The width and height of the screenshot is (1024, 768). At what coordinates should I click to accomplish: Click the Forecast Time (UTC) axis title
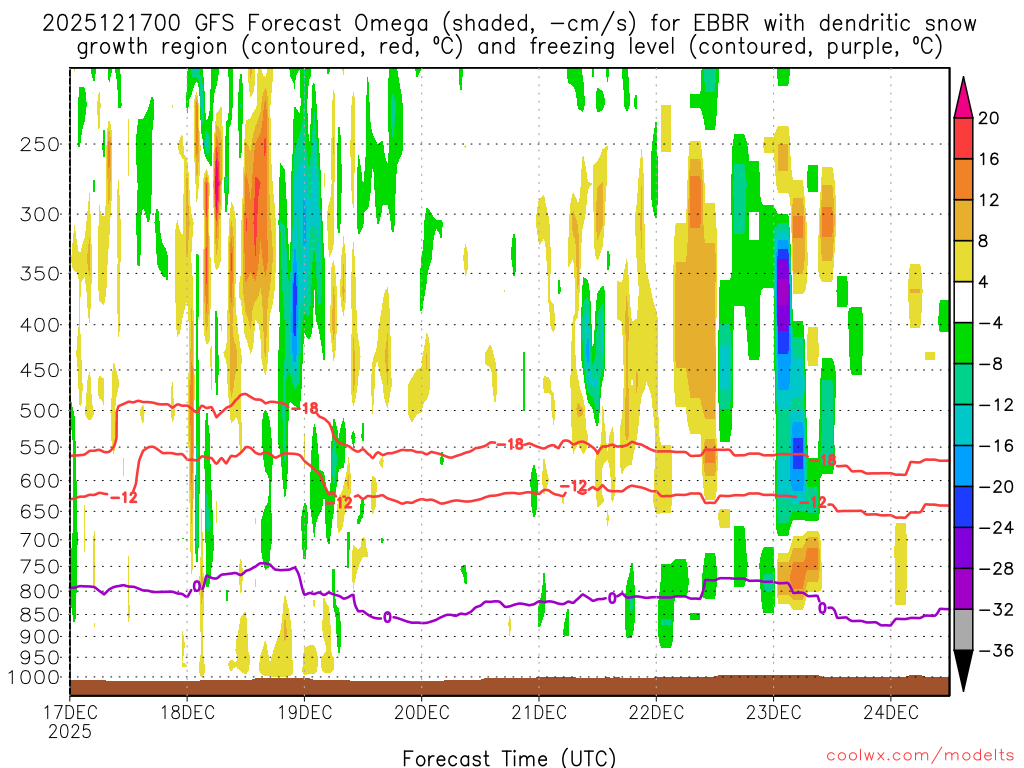click(509, 757)
